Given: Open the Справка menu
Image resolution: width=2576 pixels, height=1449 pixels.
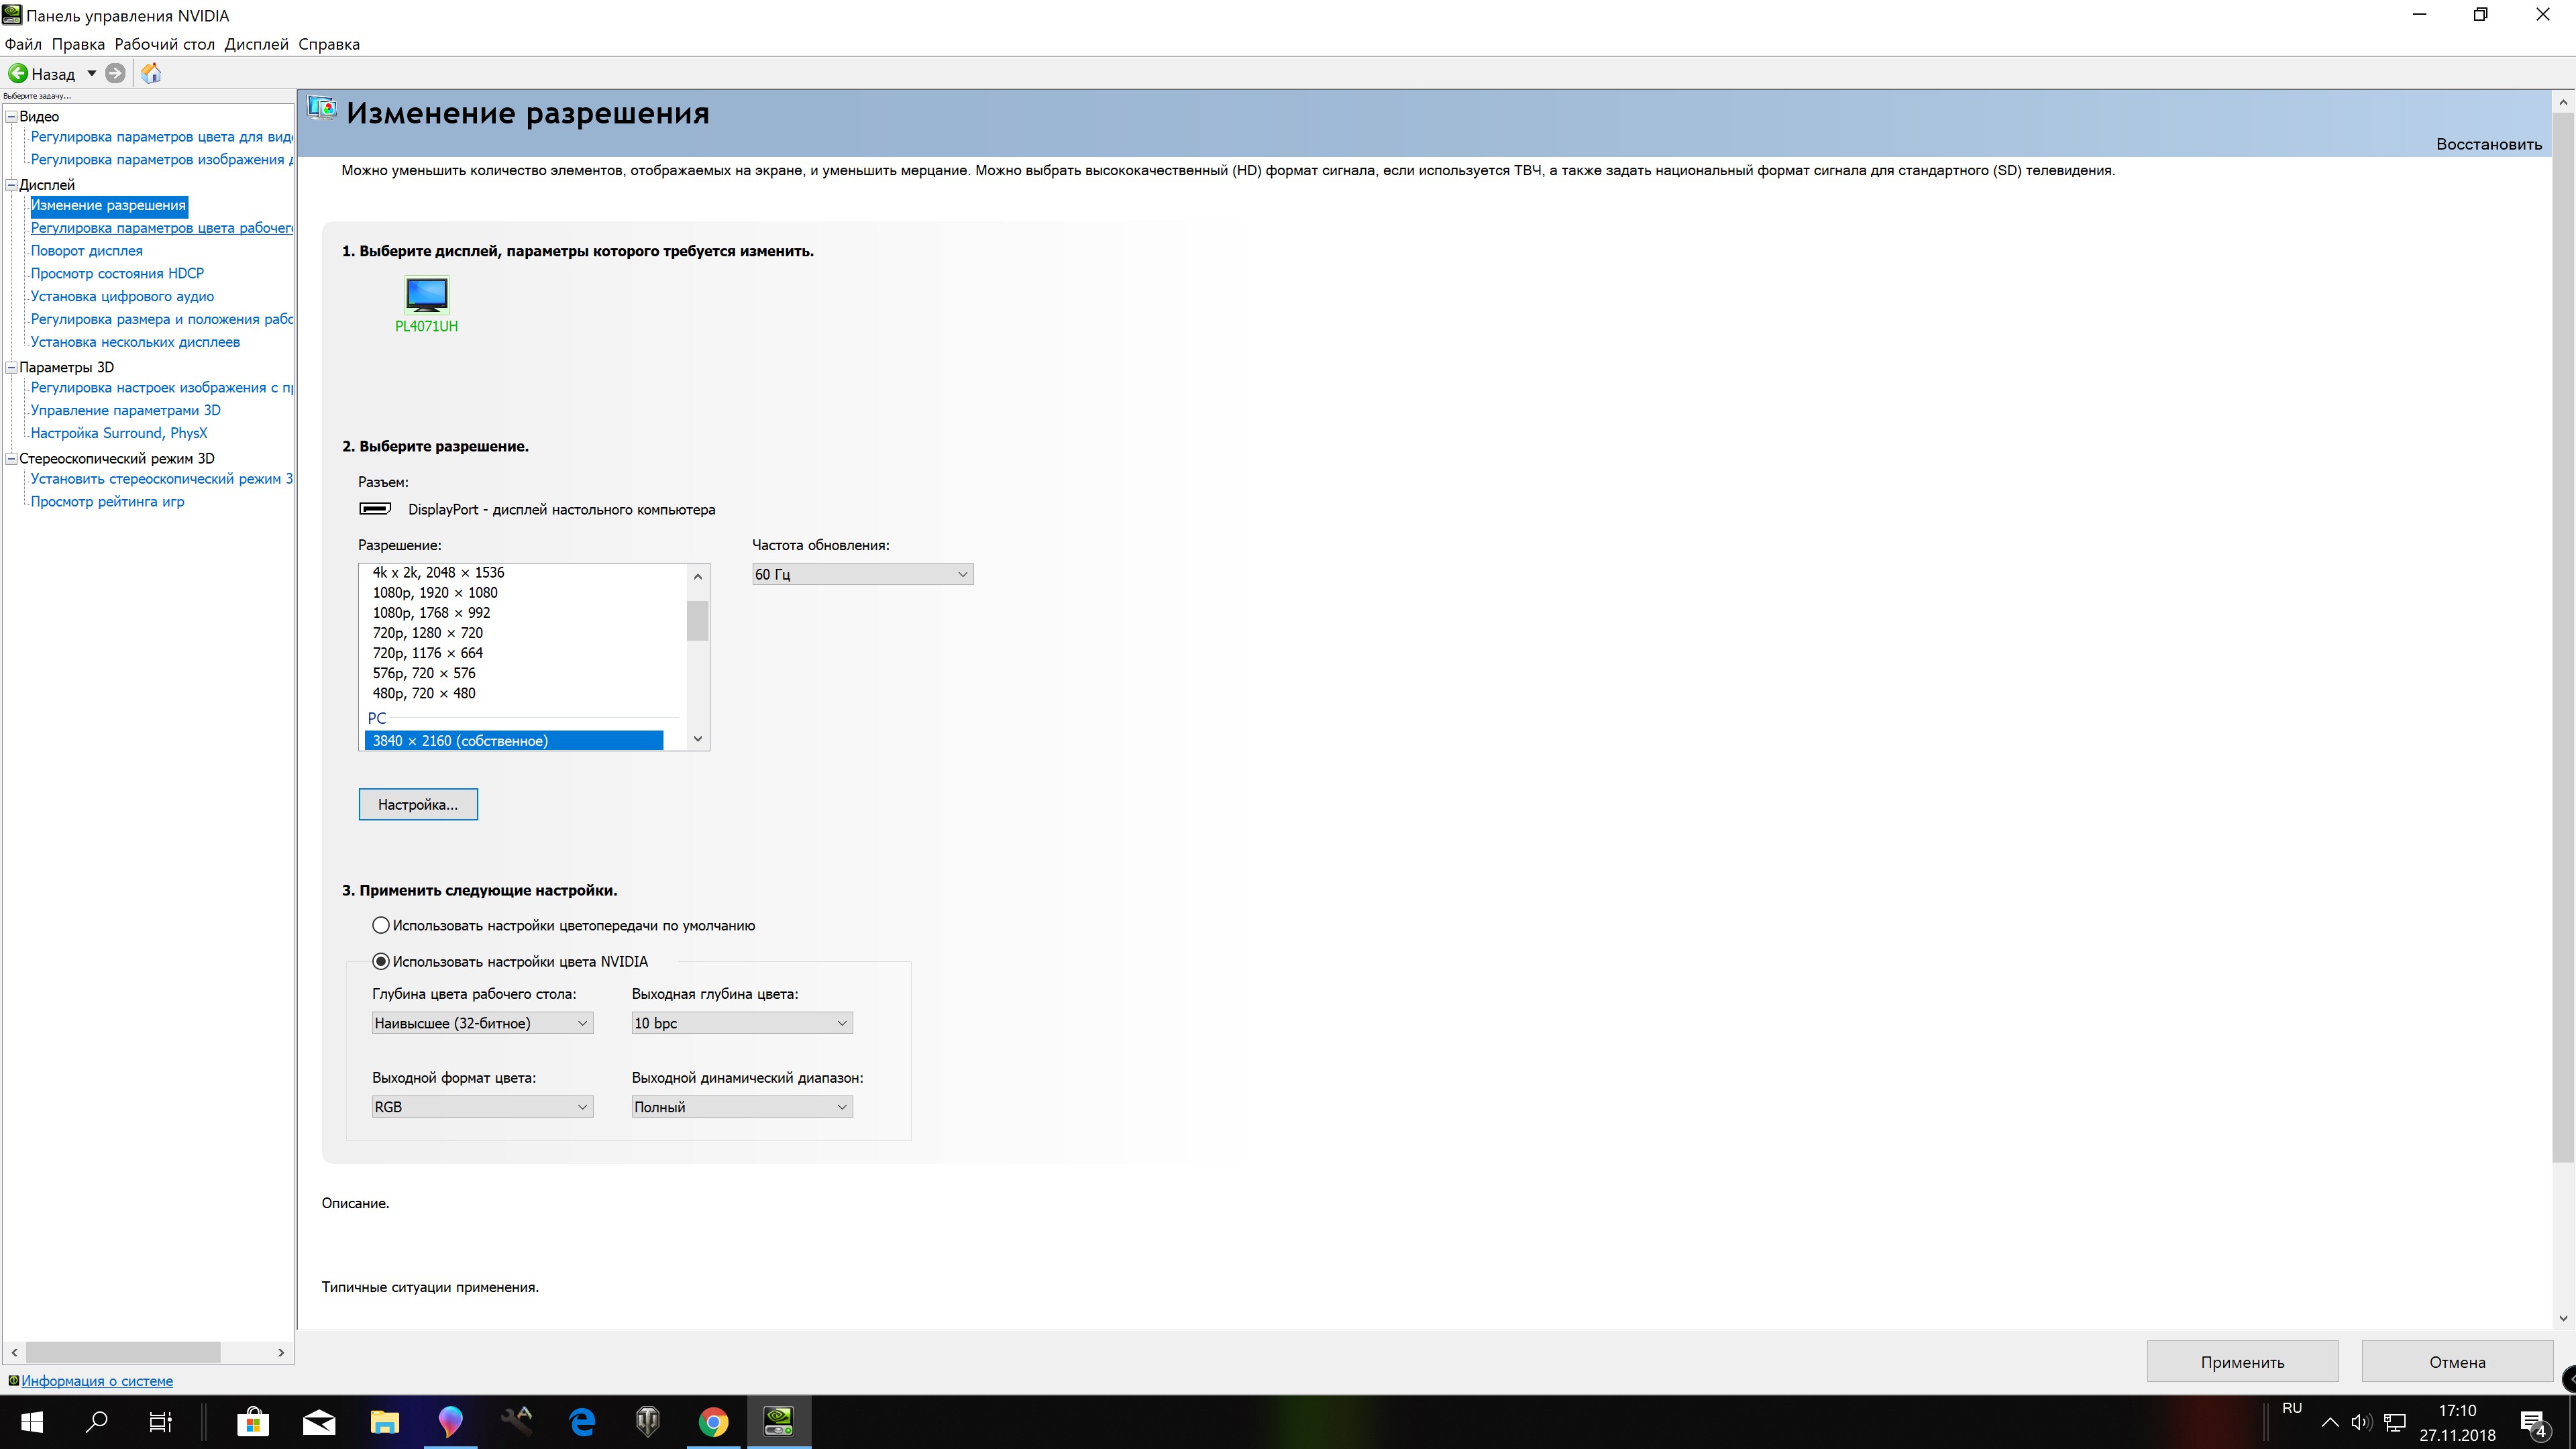Looking at the screenshot, I should coord(328,44).
